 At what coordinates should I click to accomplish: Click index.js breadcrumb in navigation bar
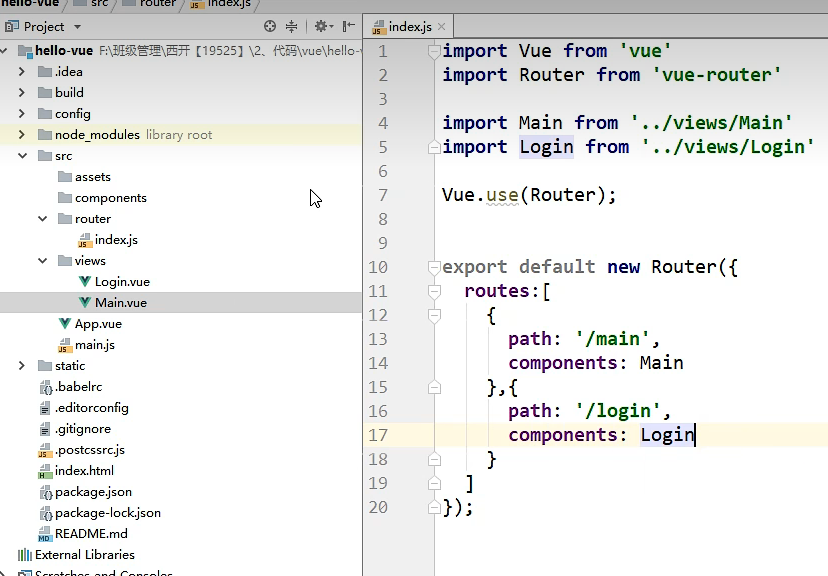[220, 4]
